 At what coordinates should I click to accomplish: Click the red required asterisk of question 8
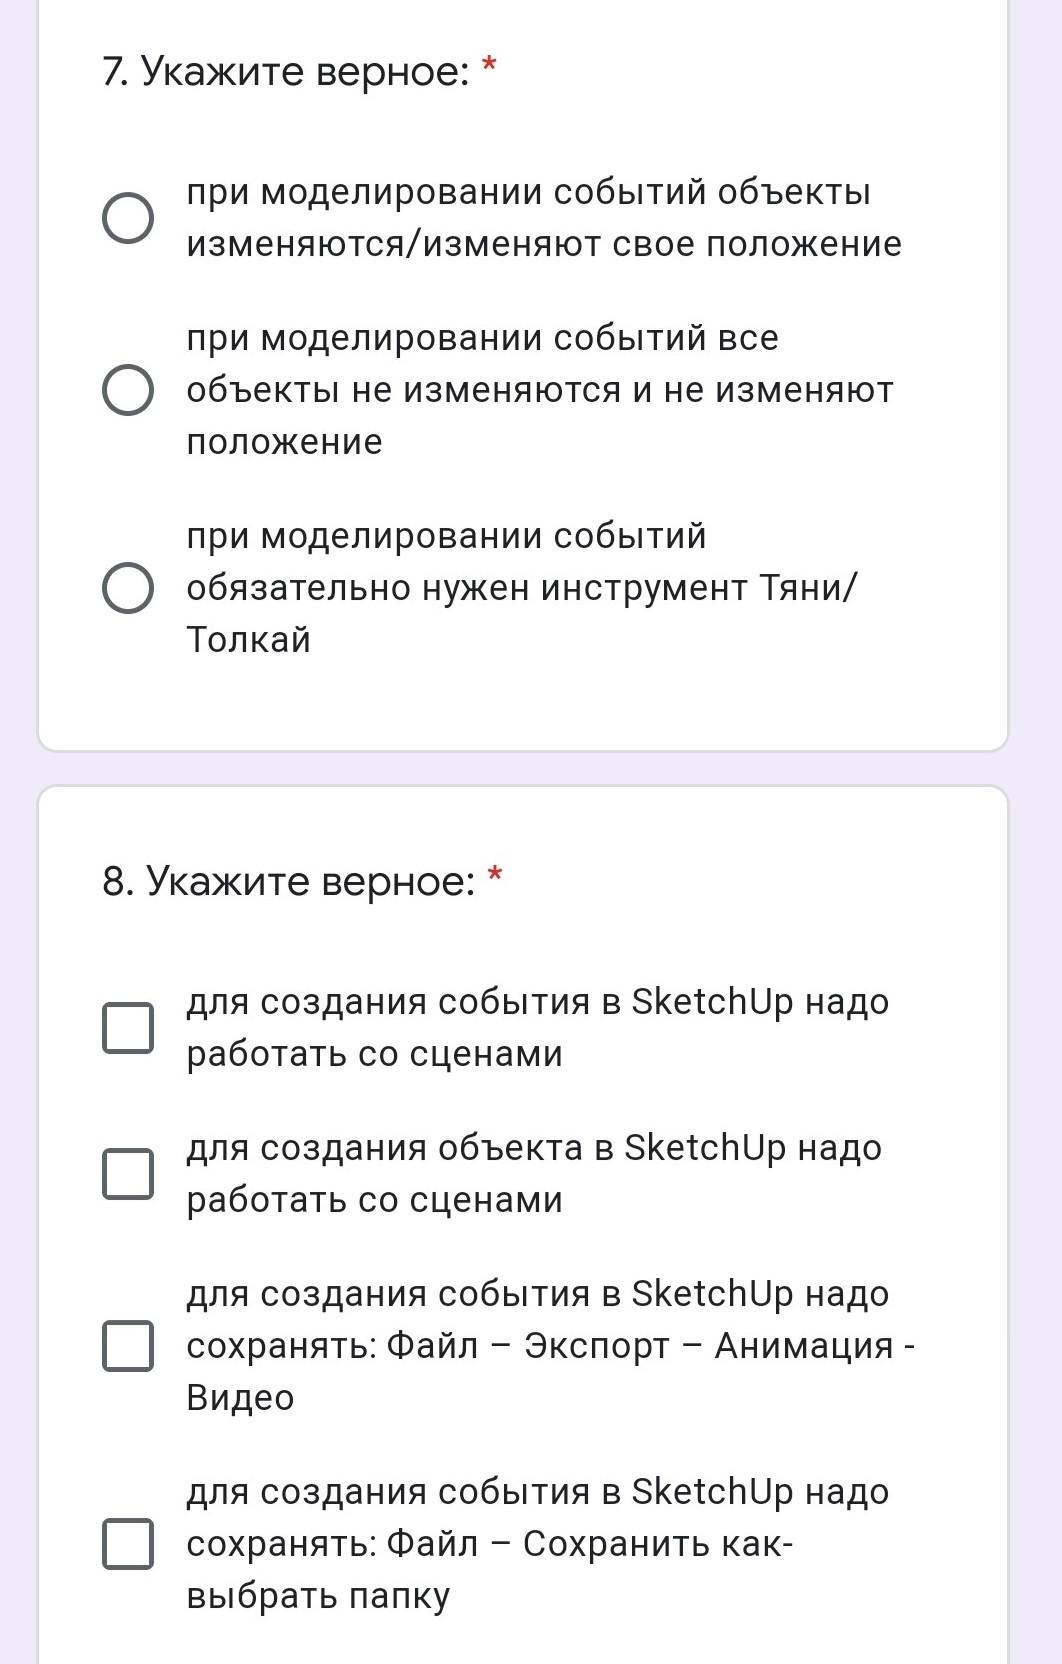point(494,876)
